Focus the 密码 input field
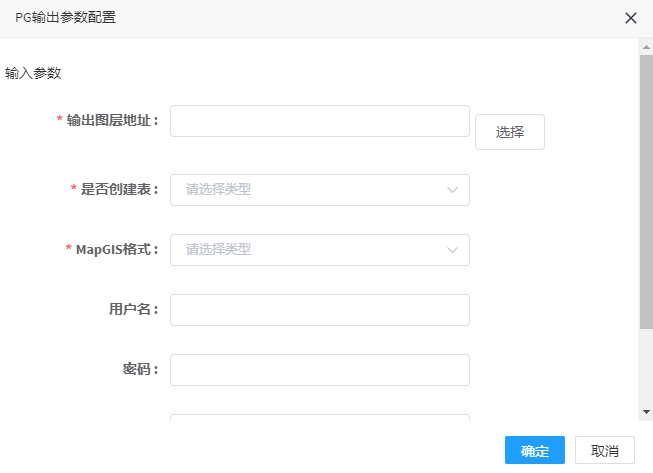The image size is (653, 473). coord(320,370)
